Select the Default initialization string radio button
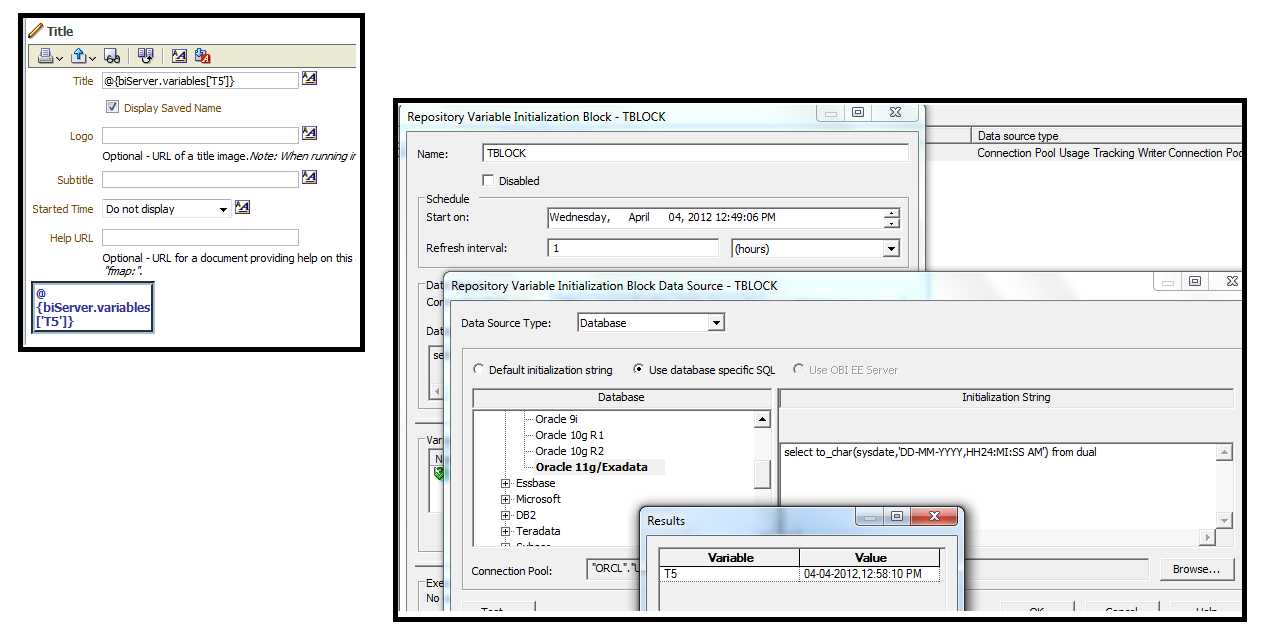1267x629 pixels. tap(478, 369)
